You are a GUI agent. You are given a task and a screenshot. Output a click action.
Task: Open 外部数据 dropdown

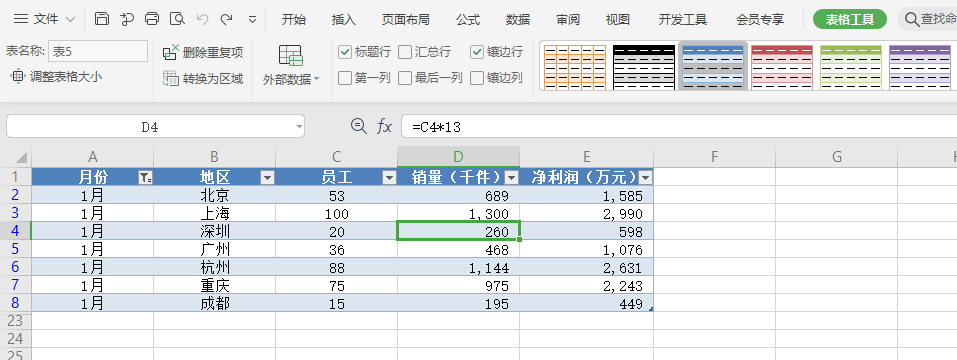click(291, 65)
